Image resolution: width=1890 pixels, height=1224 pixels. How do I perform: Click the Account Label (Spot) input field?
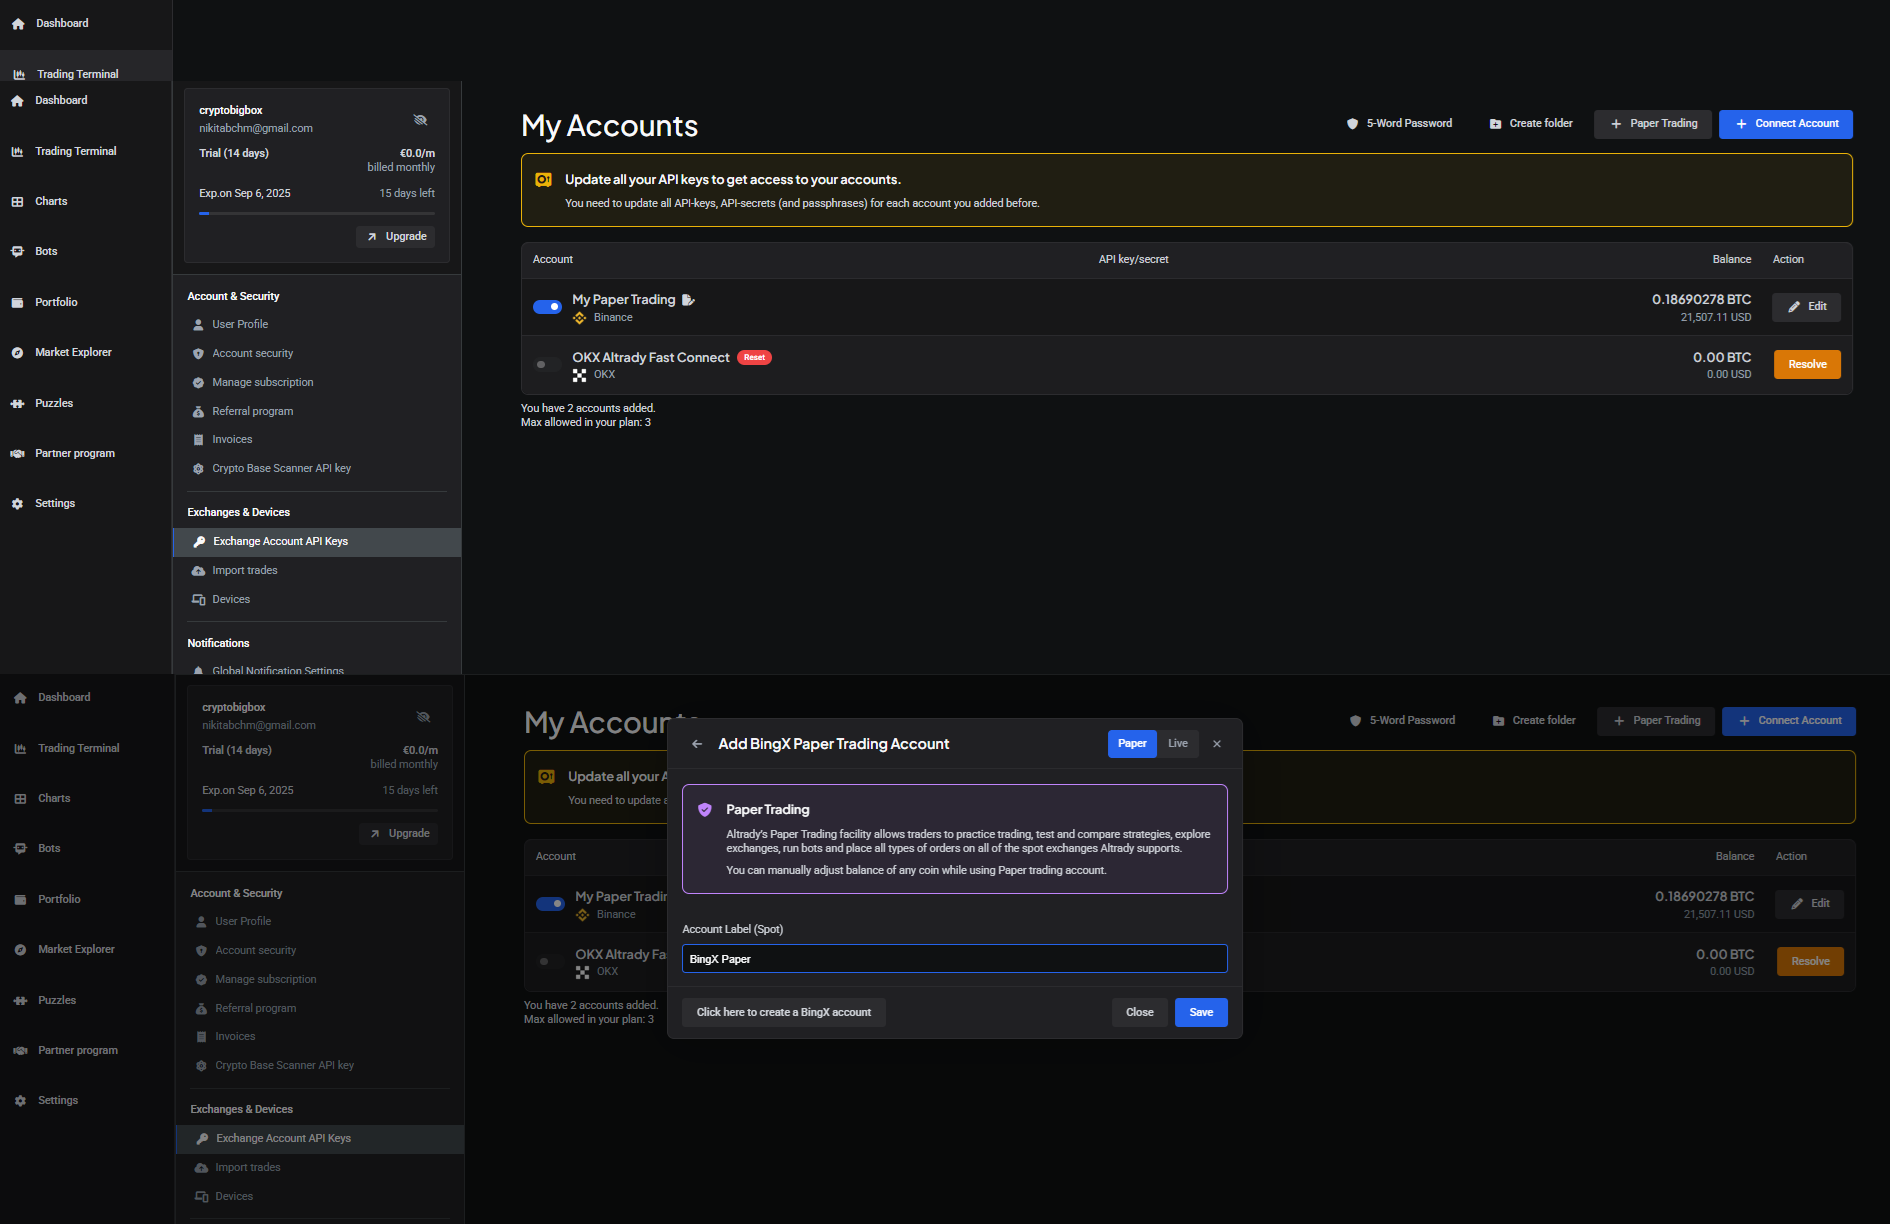tap(955, 959)
